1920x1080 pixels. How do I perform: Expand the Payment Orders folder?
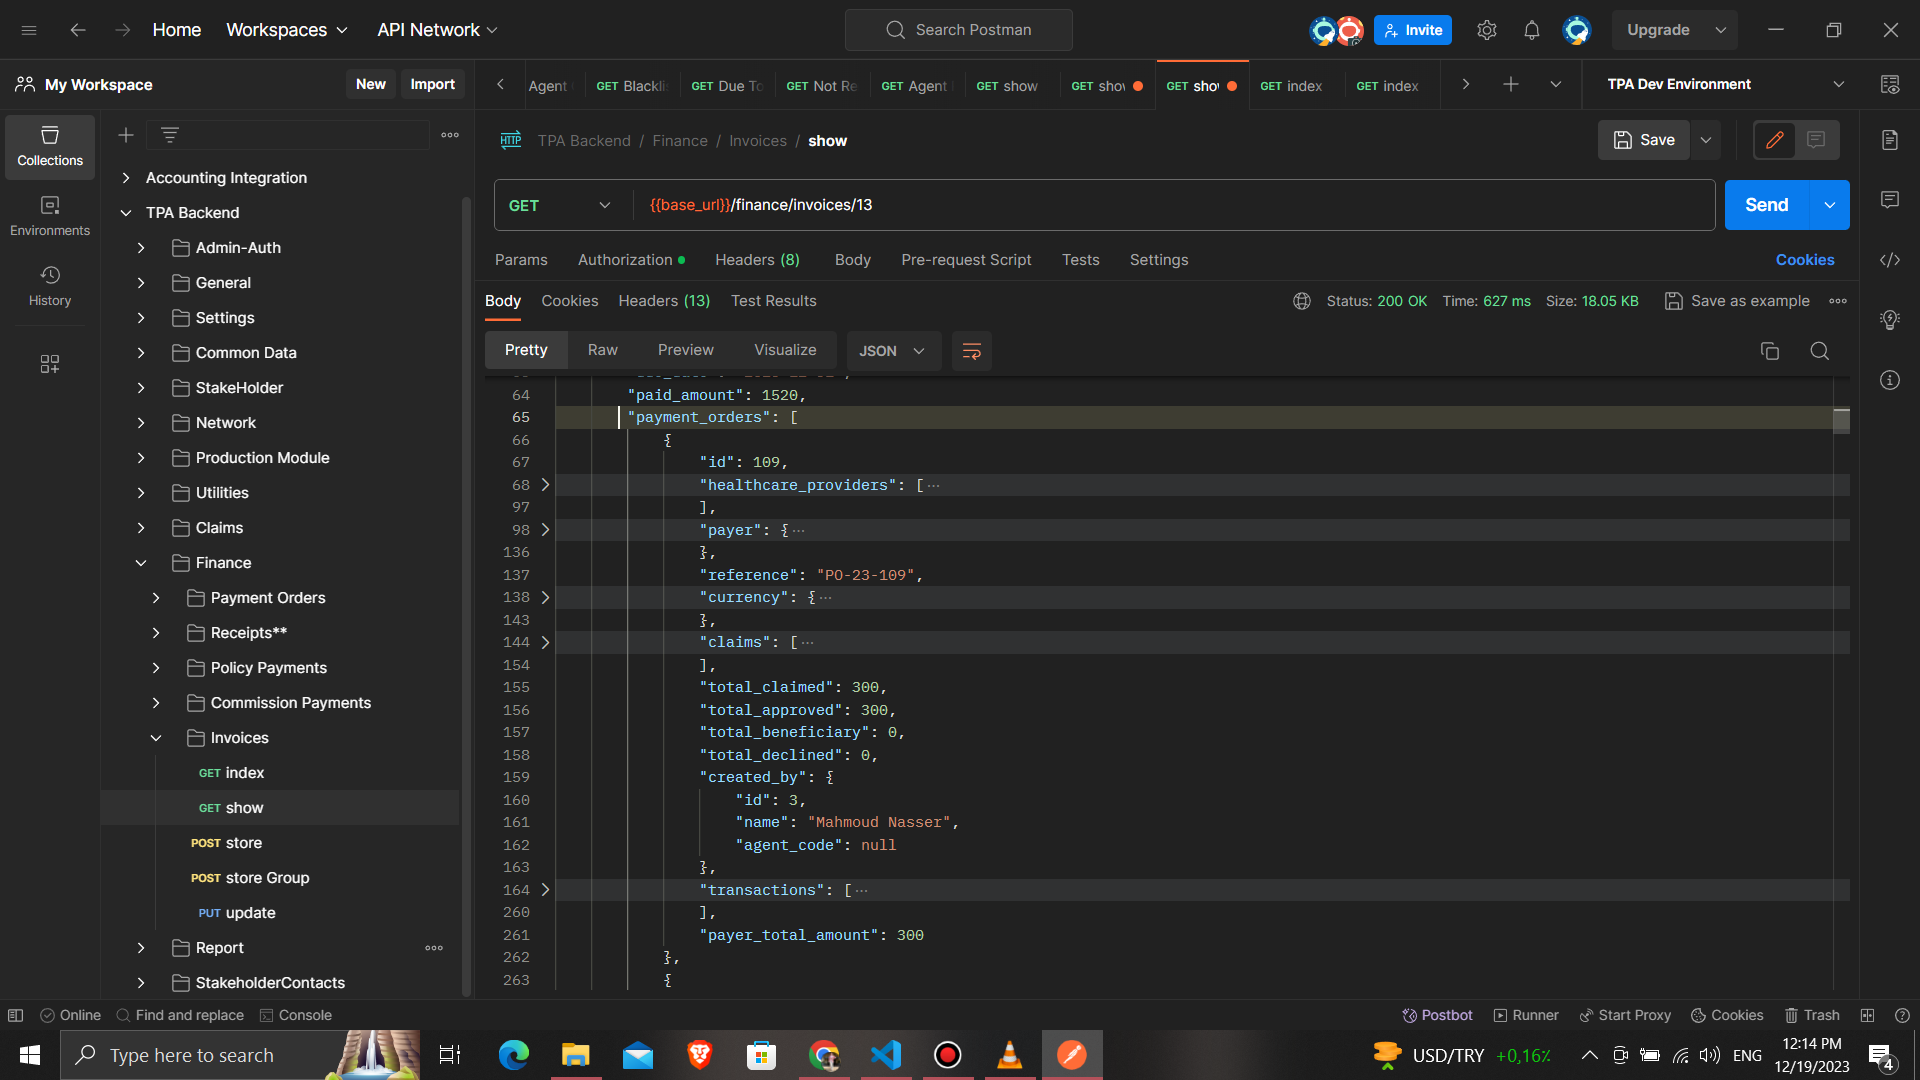pyautogui.click(x=156, y=598)
